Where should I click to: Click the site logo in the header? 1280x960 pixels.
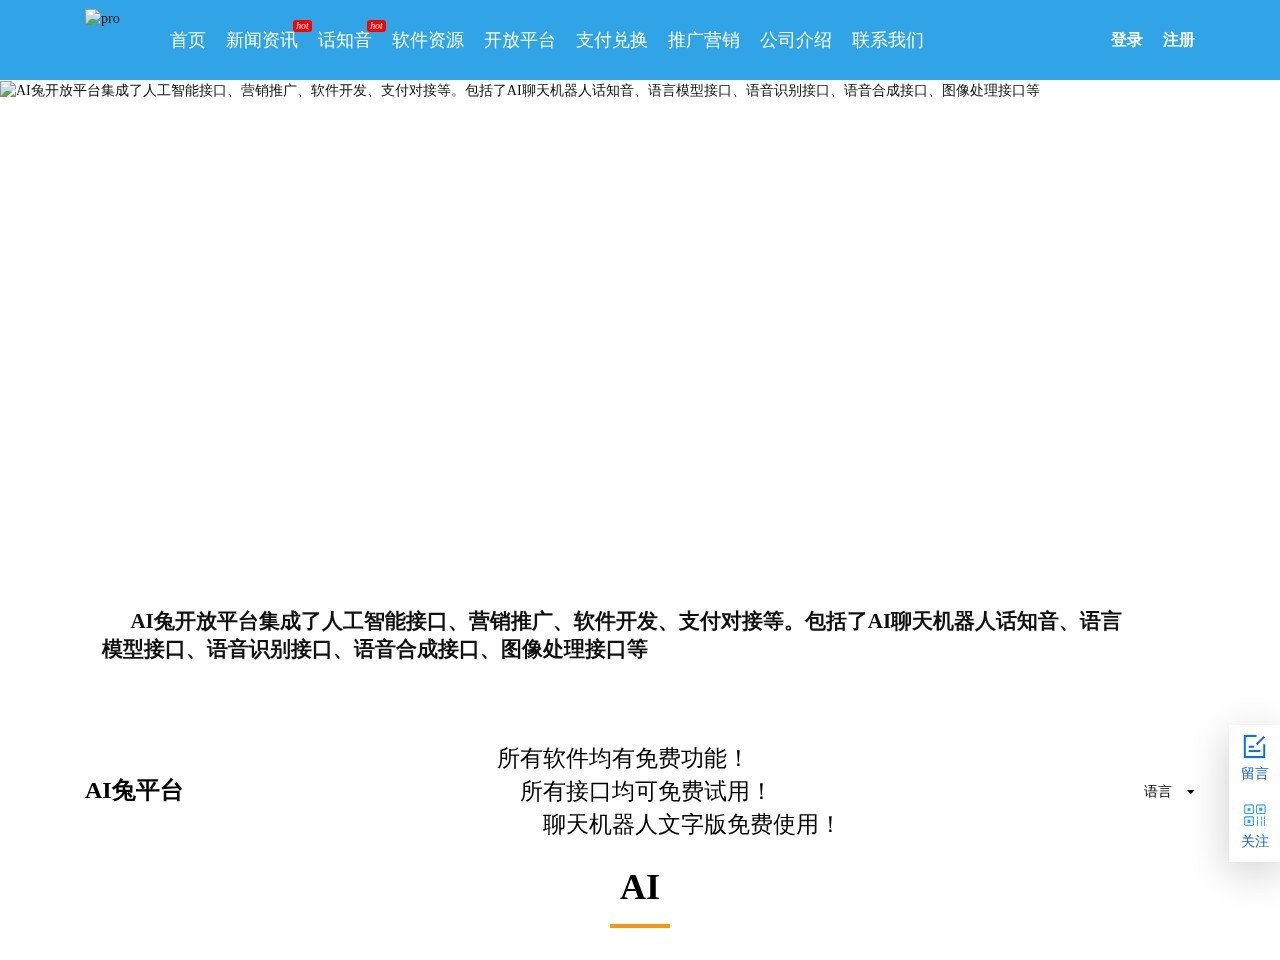click(102, 18)
